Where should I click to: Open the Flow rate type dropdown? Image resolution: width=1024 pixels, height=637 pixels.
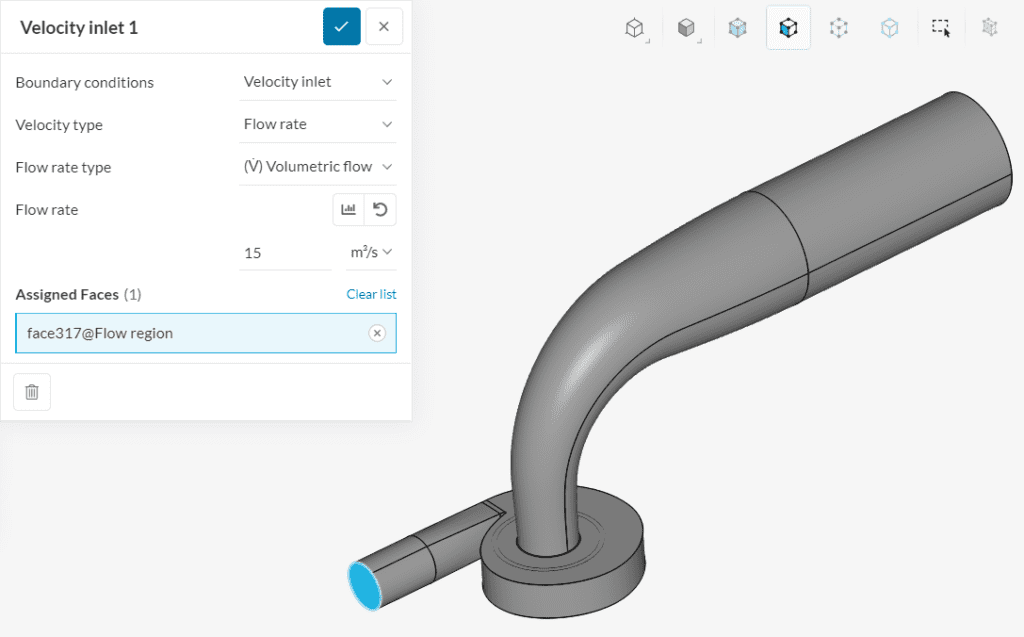tap(317, 166)
